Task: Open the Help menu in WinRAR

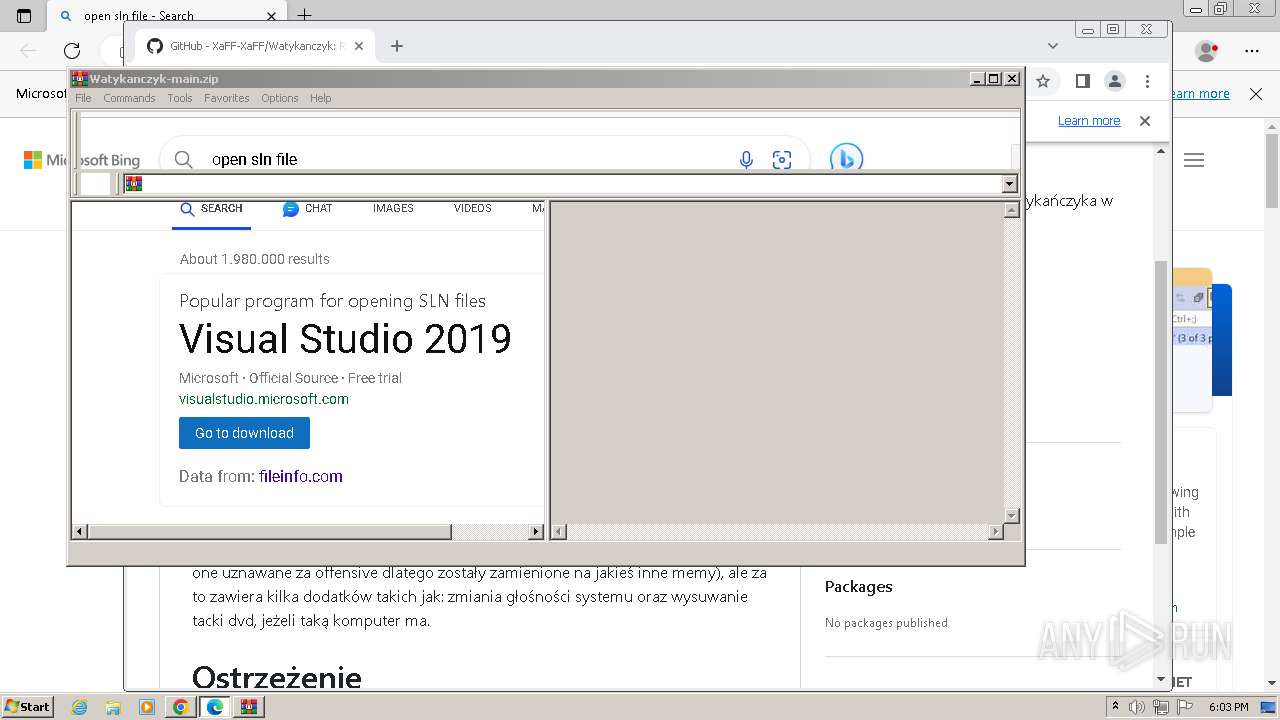Action: [x=320, y=98]
